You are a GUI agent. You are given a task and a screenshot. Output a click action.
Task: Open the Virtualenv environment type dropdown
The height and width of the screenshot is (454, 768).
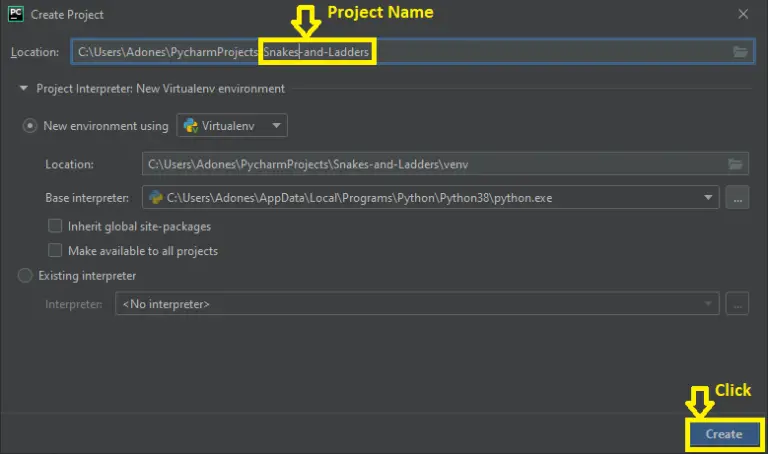click(x=232, y=126)
